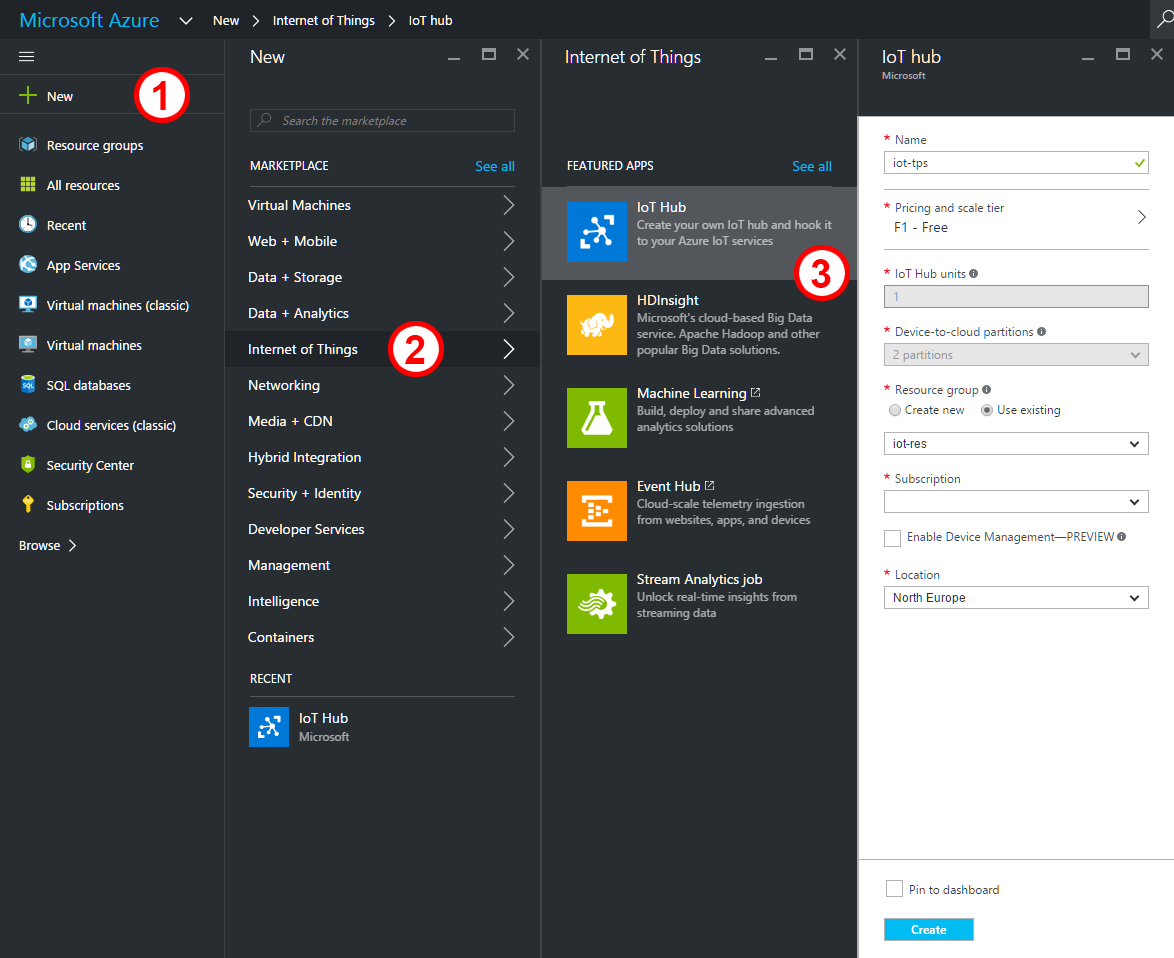
Task: Click the HDInsight elephant icon
Action: click(x=596, y=324)
